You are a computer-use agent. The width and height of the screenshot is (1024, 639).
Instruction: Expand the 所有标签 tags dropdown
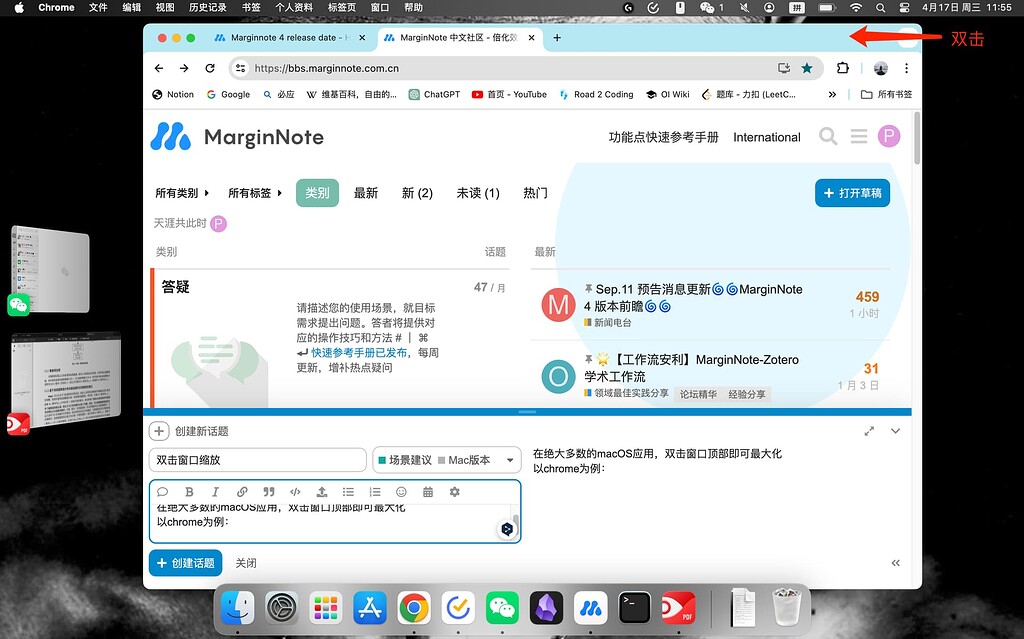pyautogui.click(x=255, y=193)
